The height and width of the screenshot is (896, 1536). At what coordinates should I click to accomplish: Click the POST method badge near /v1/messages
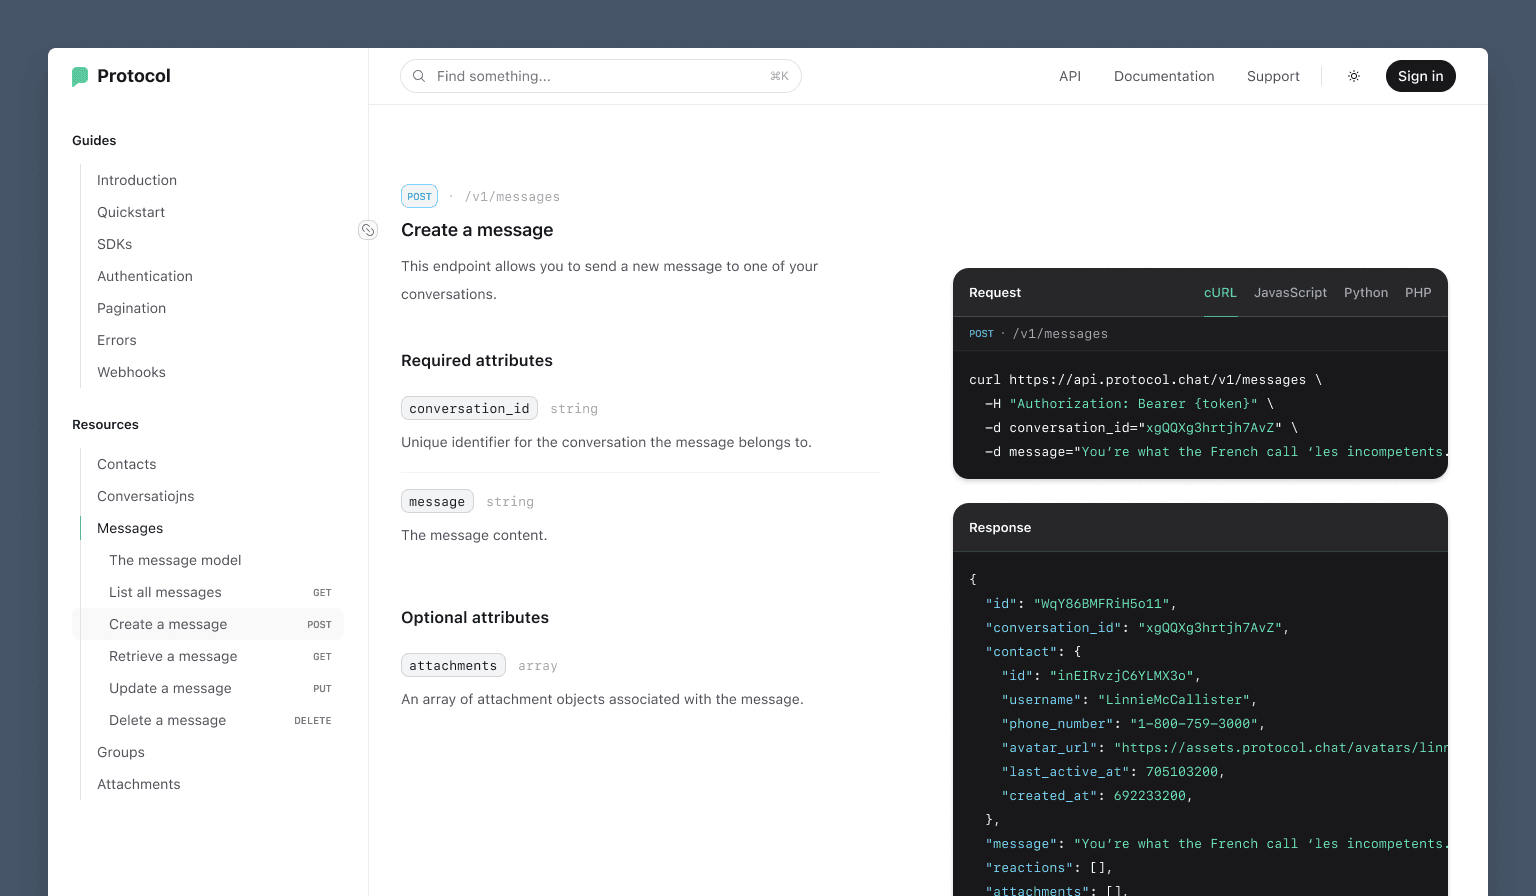click(x=419, y=196)
